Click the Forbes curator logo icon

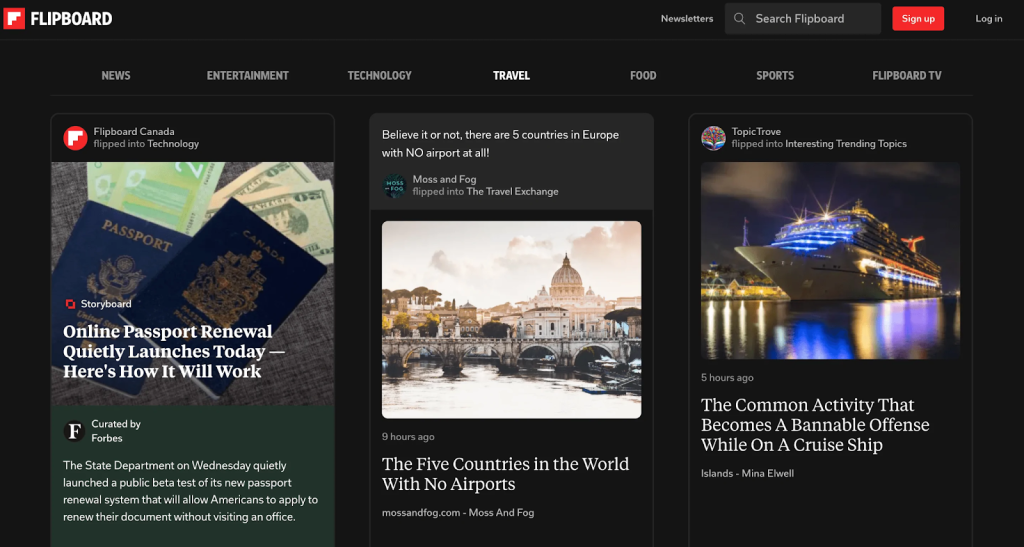tap(74, 431)
